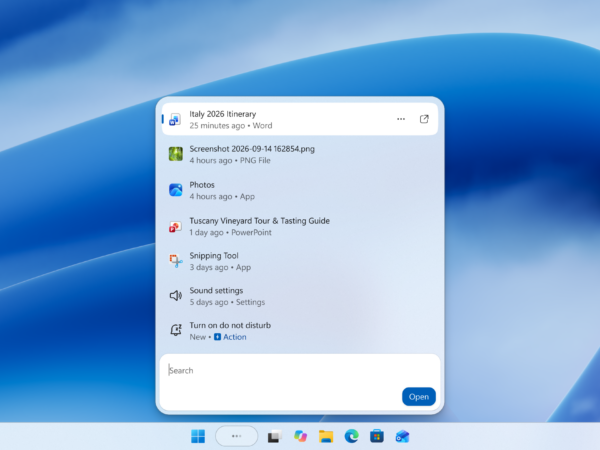Select Screenshot 2026-09-14 162854.png result

(300, 154)
